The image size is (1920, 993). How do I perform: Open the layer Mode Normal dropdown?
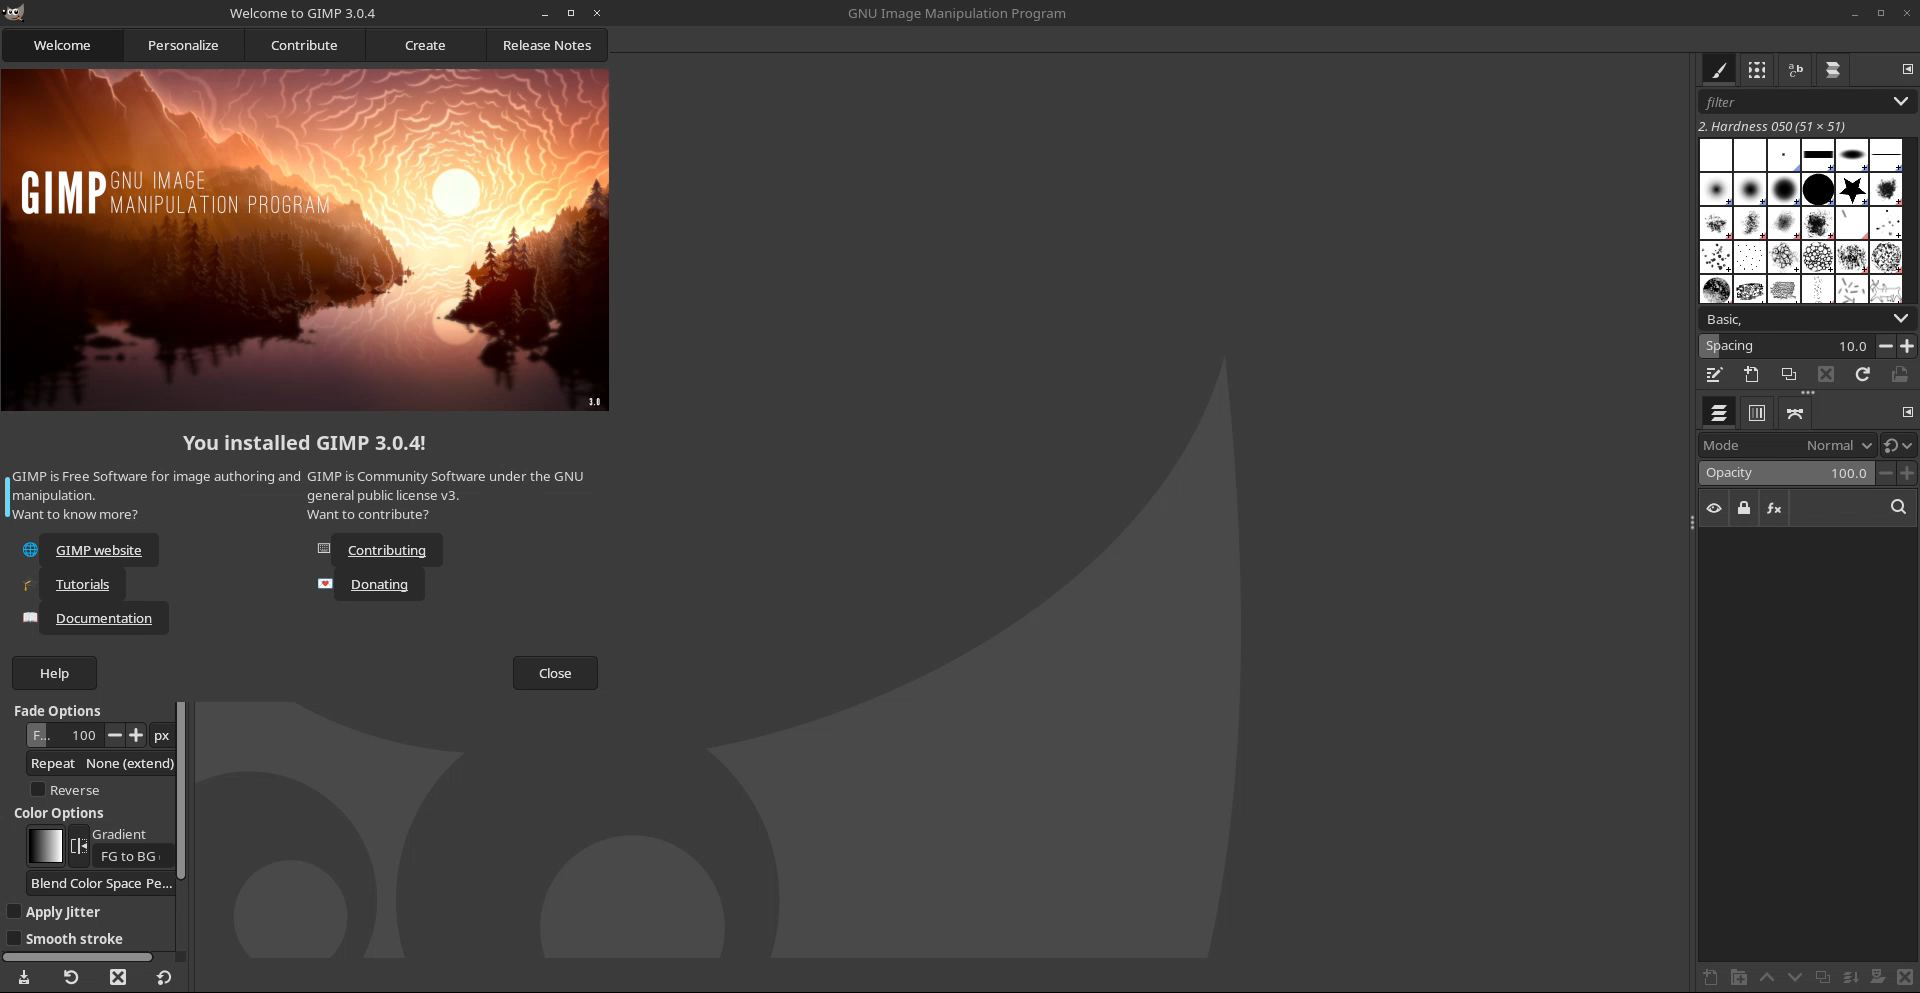coord(1838,446)
